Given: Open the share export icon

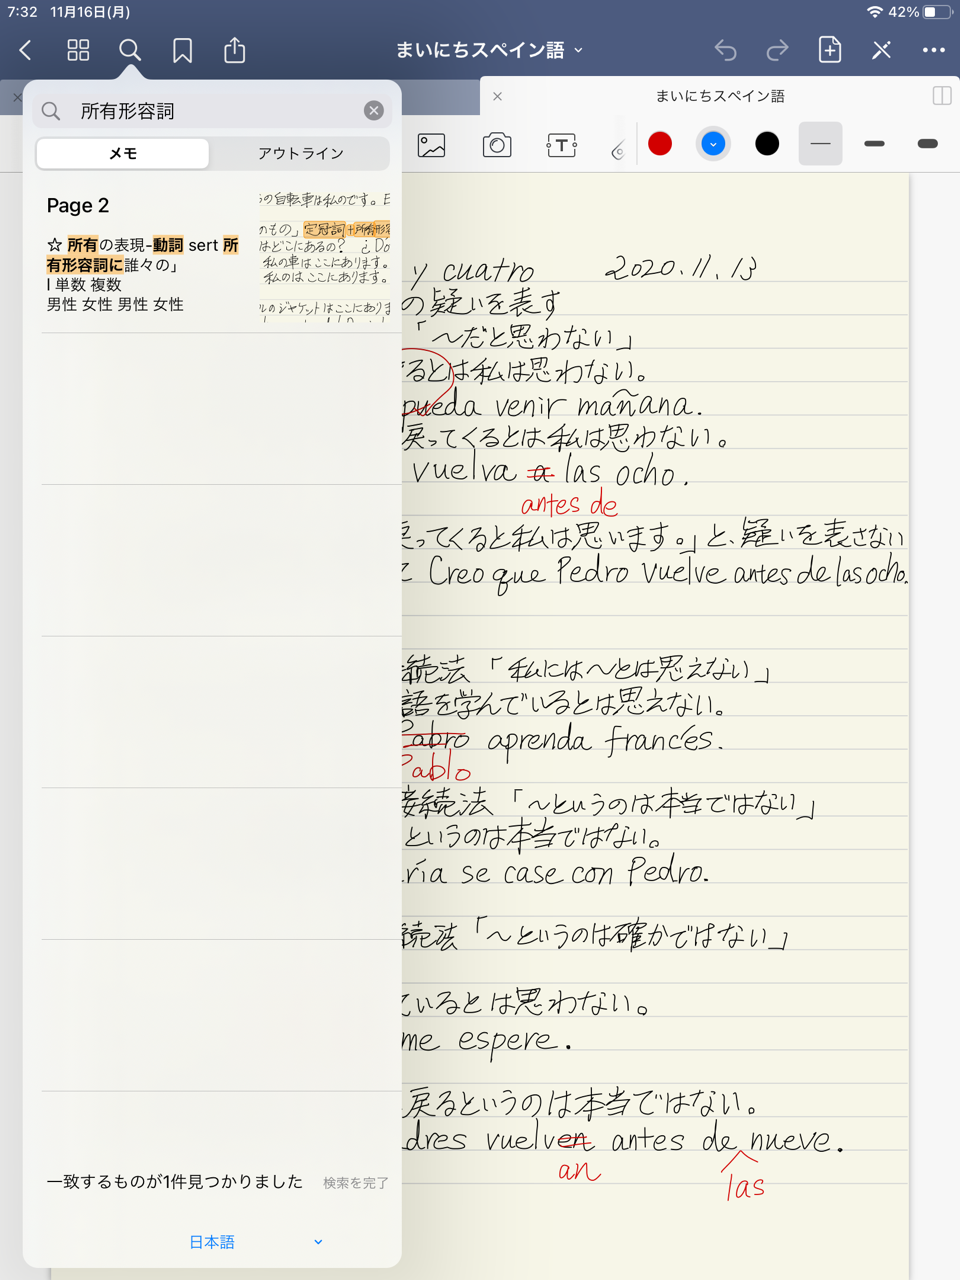Looking at the screenshot, I should click(235, 50).
